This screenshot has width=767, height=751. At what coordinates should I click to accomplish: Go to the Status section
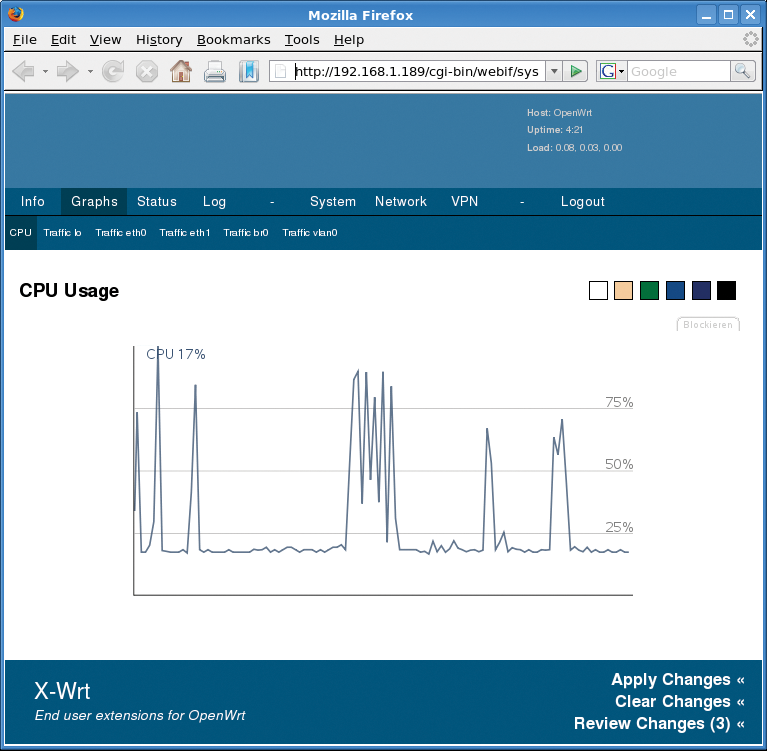click(x=157, y=202)
